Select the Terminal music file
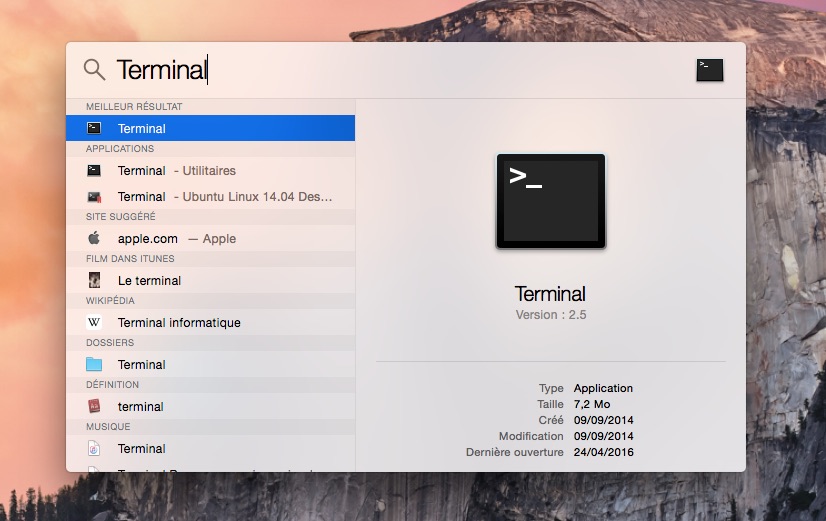 click(x=210, y=449)
